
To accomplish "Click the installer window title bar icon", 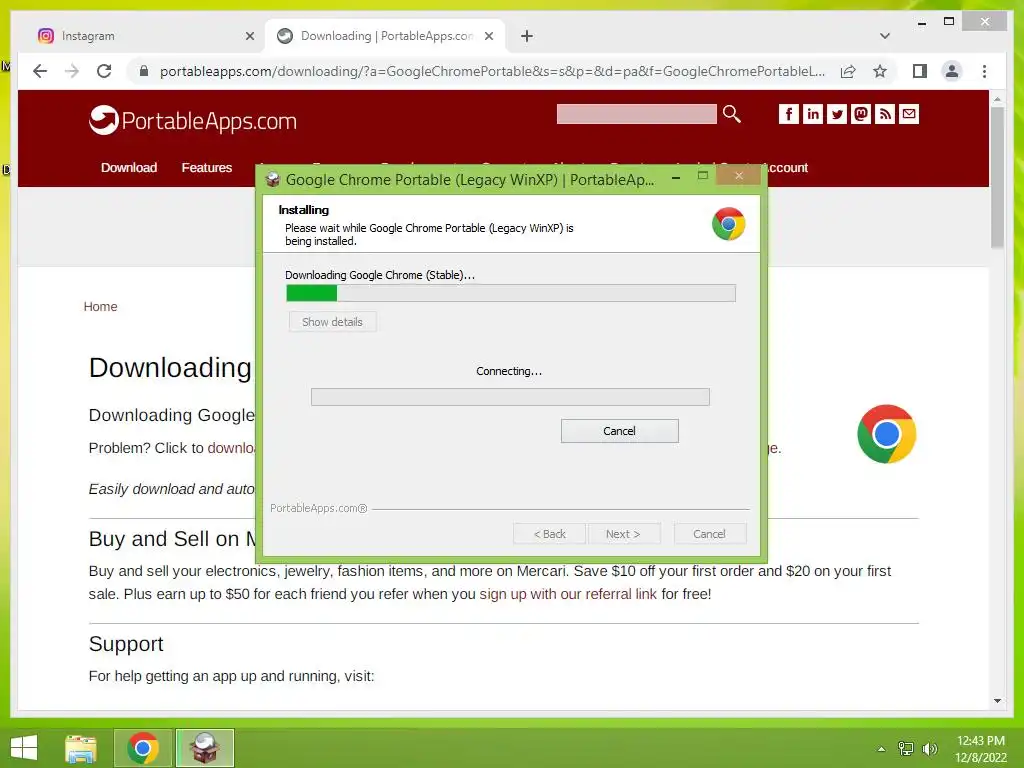I will coord(273,180).
